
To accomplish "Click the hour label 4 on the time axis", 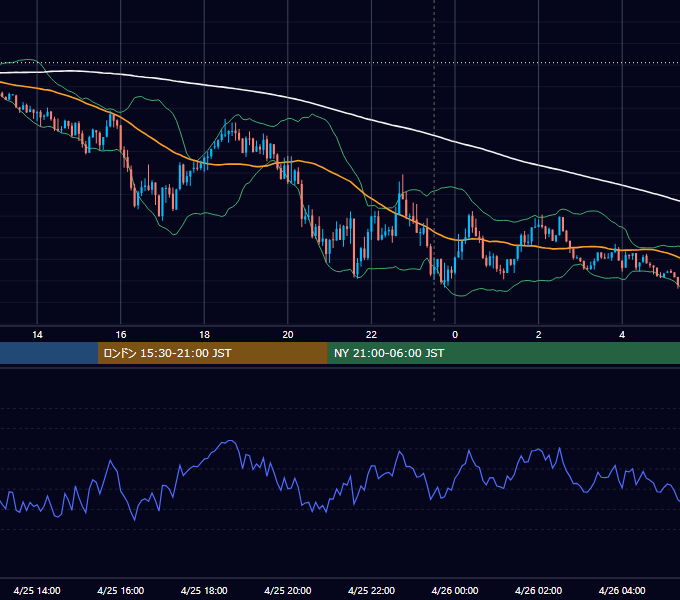I will pyautogui.click(x=622, y=335).
